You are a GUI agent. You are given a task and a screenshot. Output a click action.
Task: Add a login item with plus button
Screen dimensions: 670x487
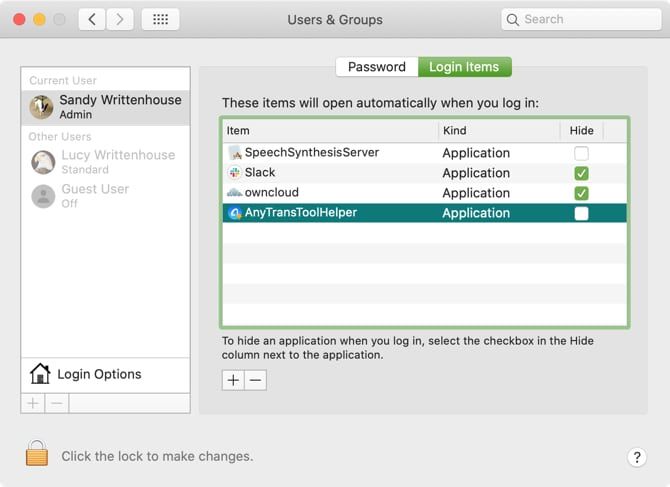[233, 380]
